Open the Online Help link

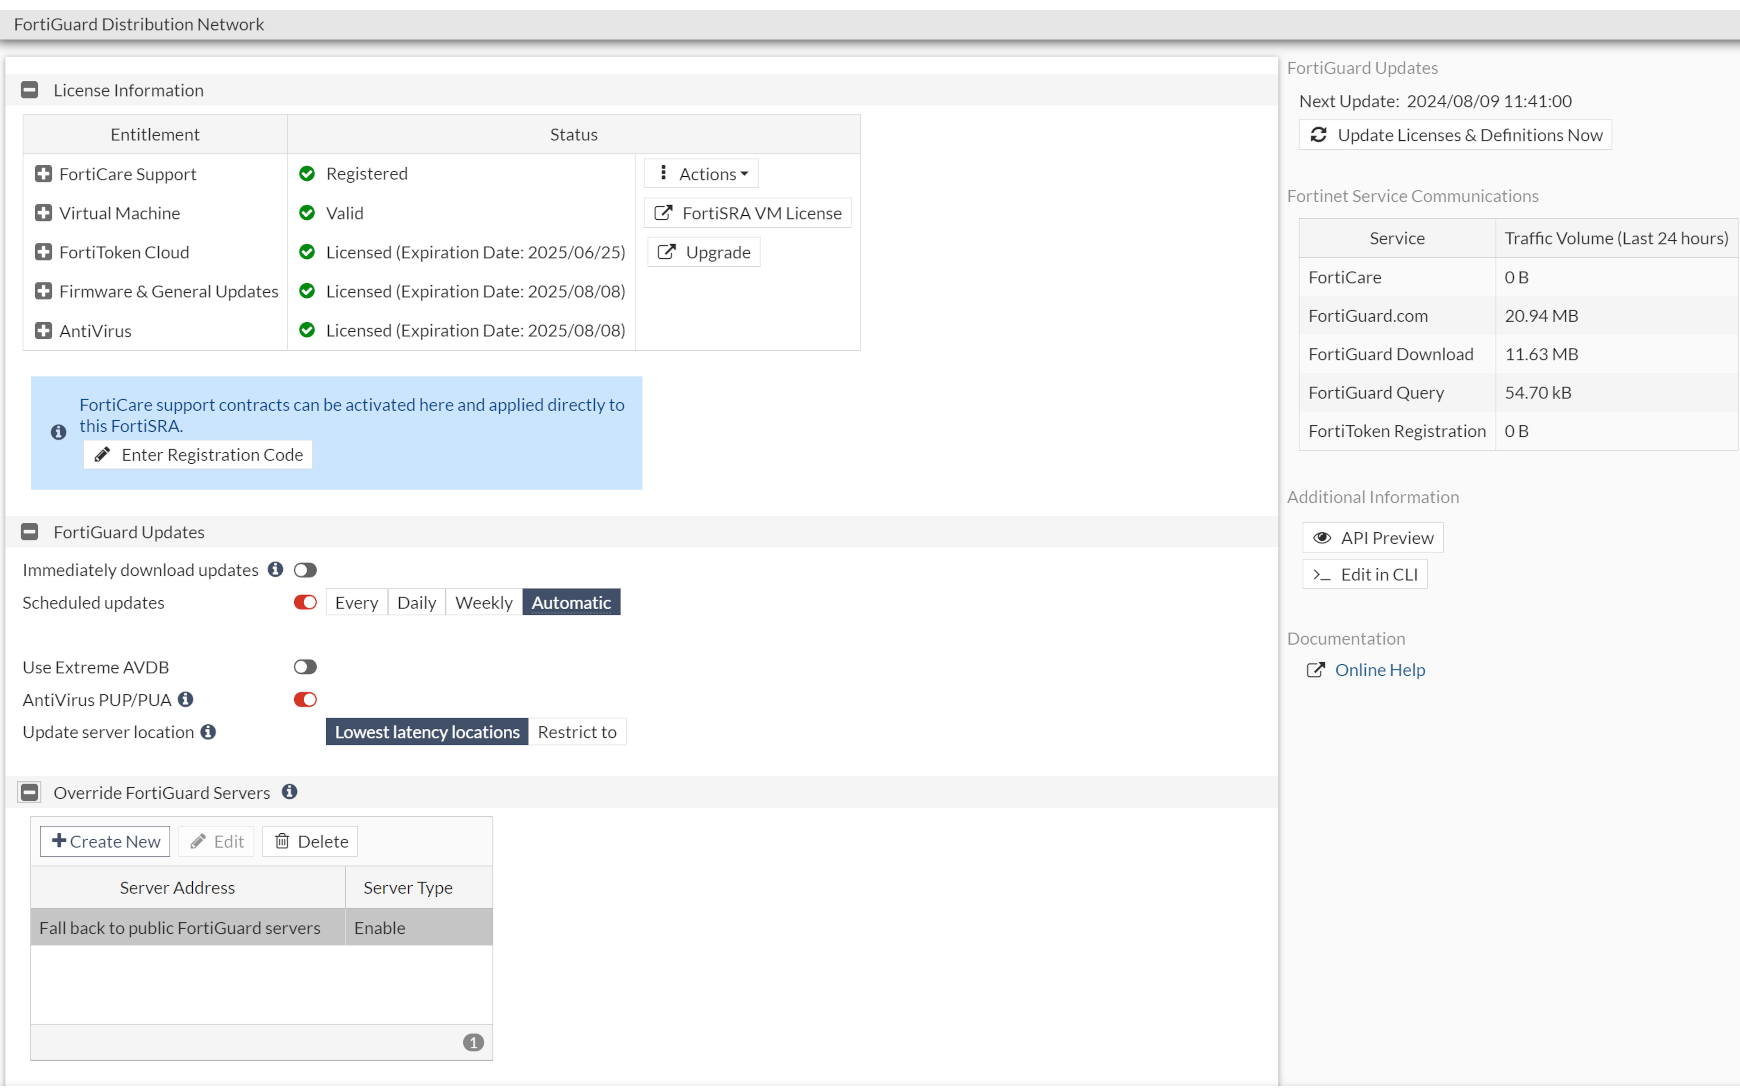click(1379, 670)
